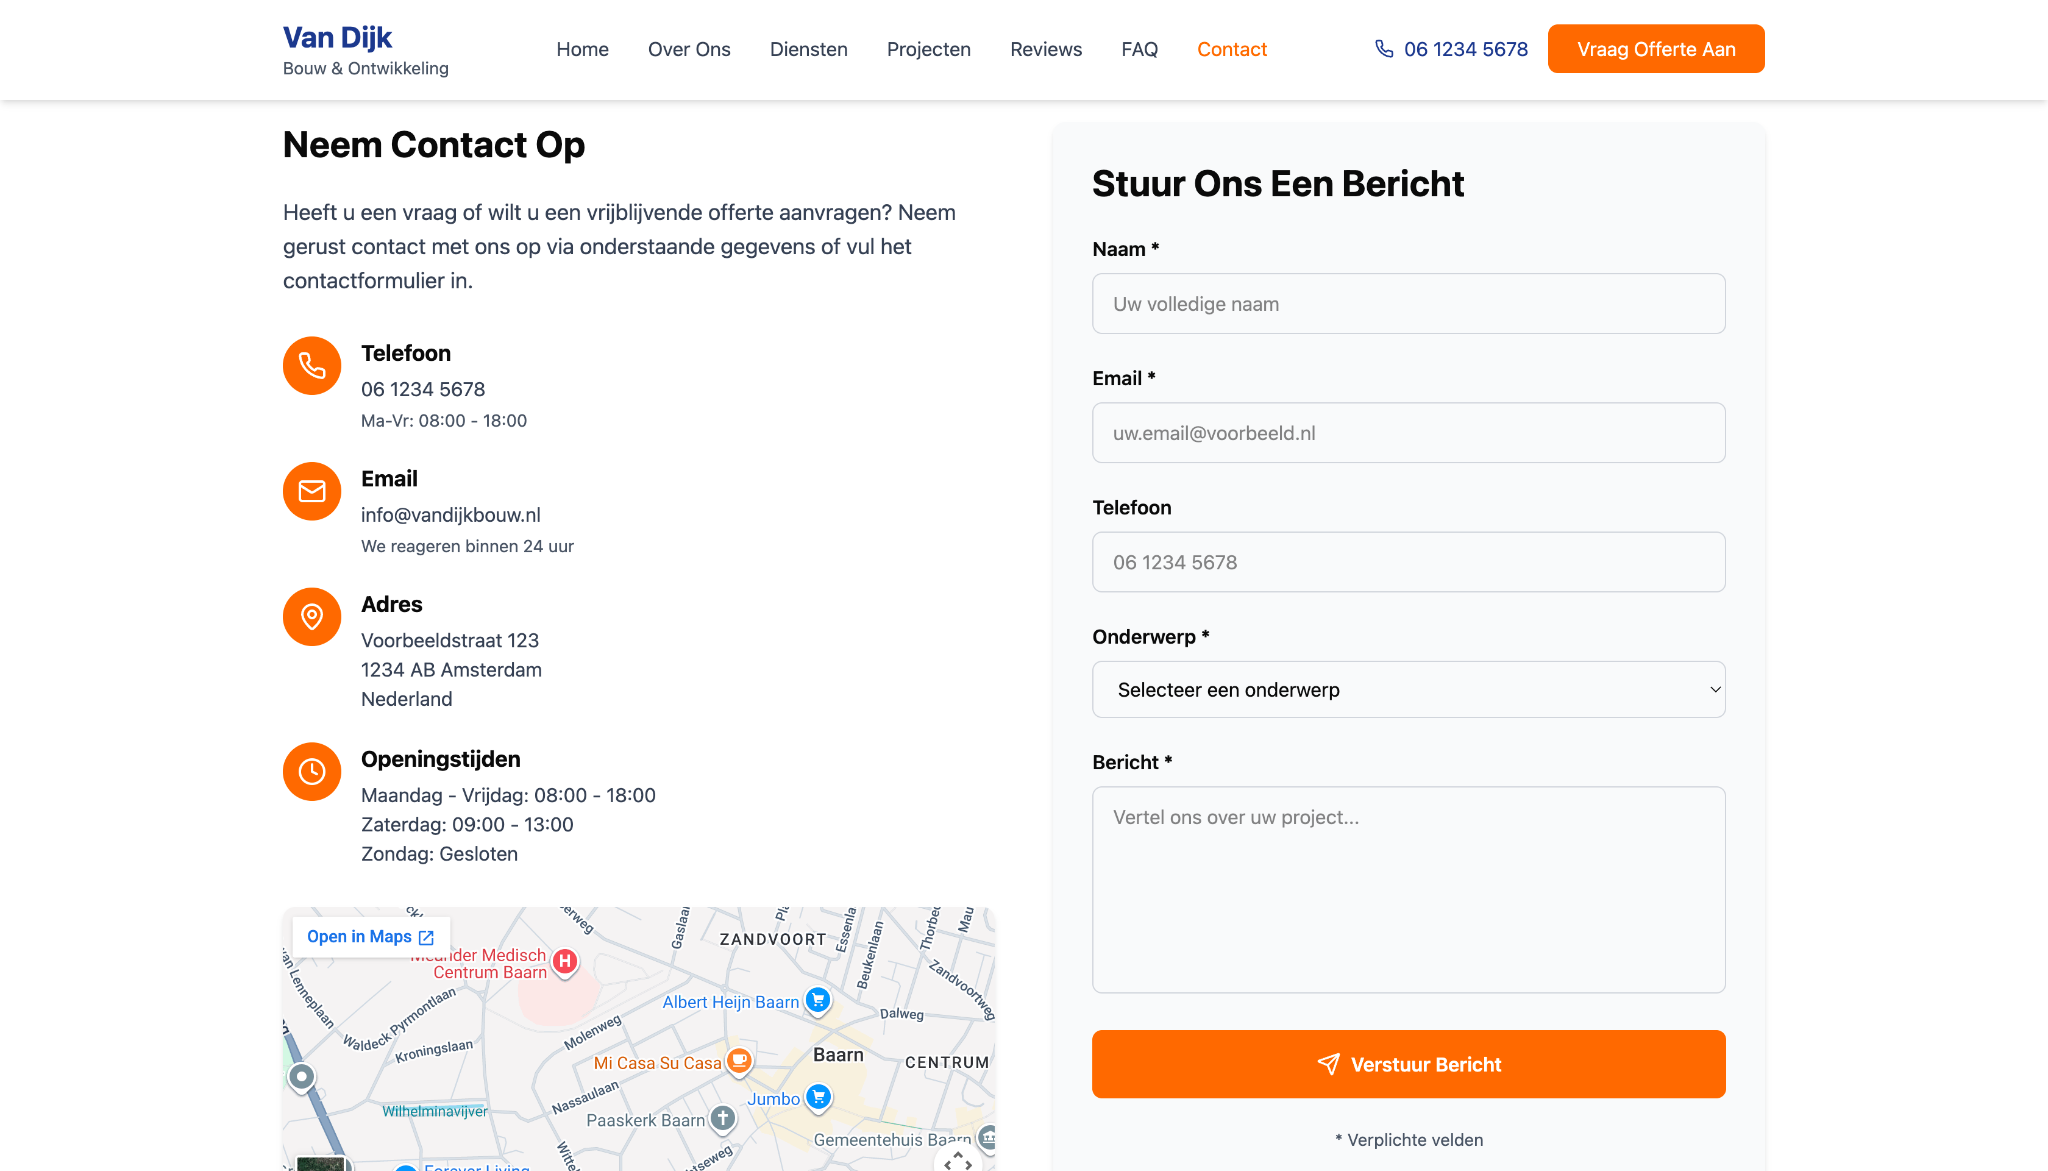Click the orange clock opening hours icon
Screen dimensions: 2048x1171
tap(312, 772)
